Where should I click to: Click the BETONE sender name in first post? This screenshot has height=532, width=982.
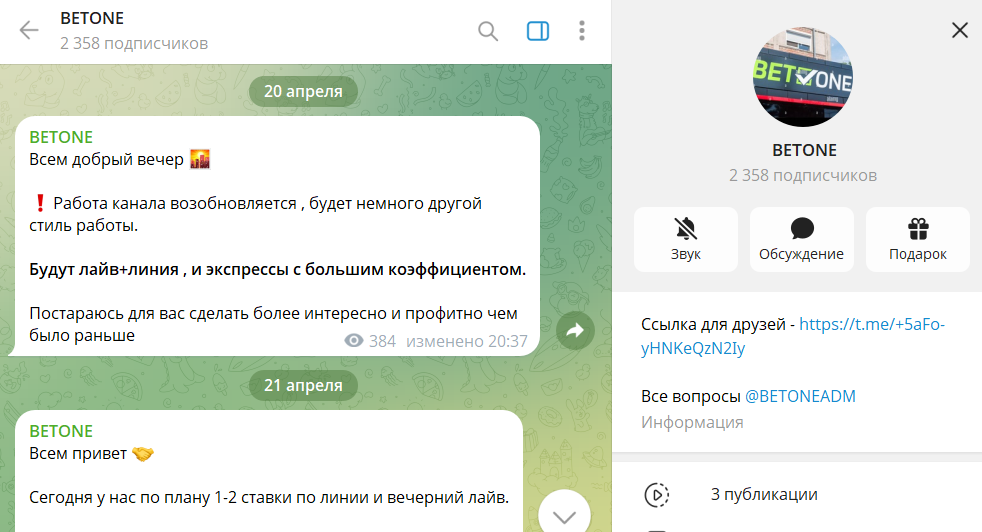(61, 137)
